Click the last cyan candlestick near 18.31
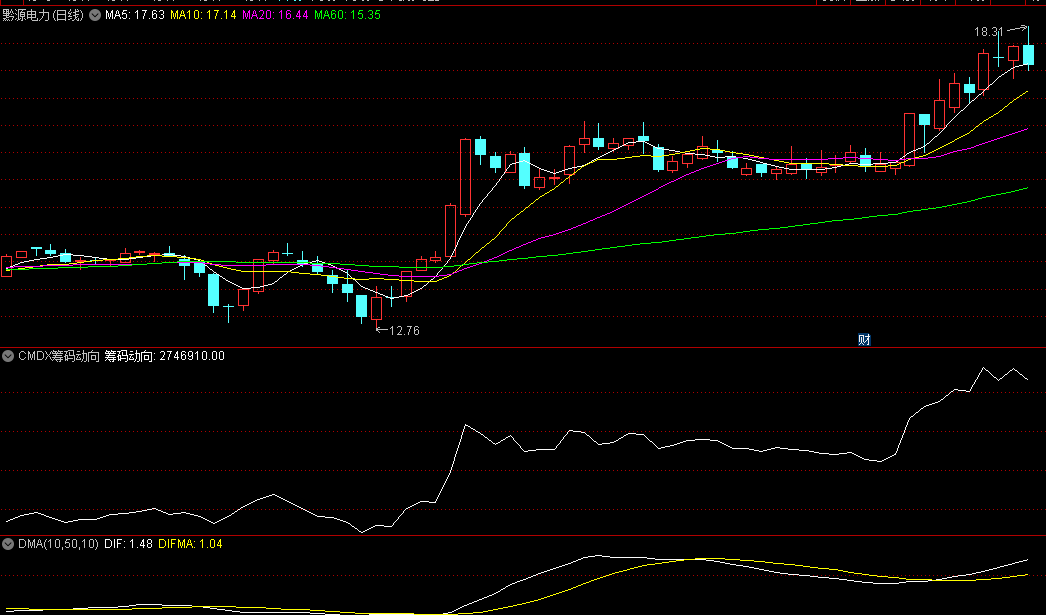The height and width of the screenshot is (615, 1046). point(1029,54)
